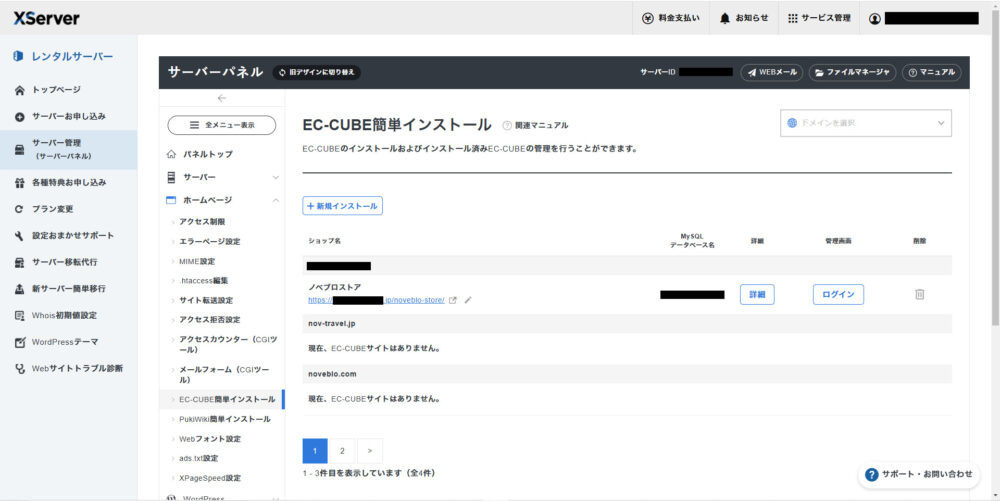The height and width of the screenshot is (501, 1000).
Task: Click trash delete icon for ノベブロストア
Action: coord(920,294)
